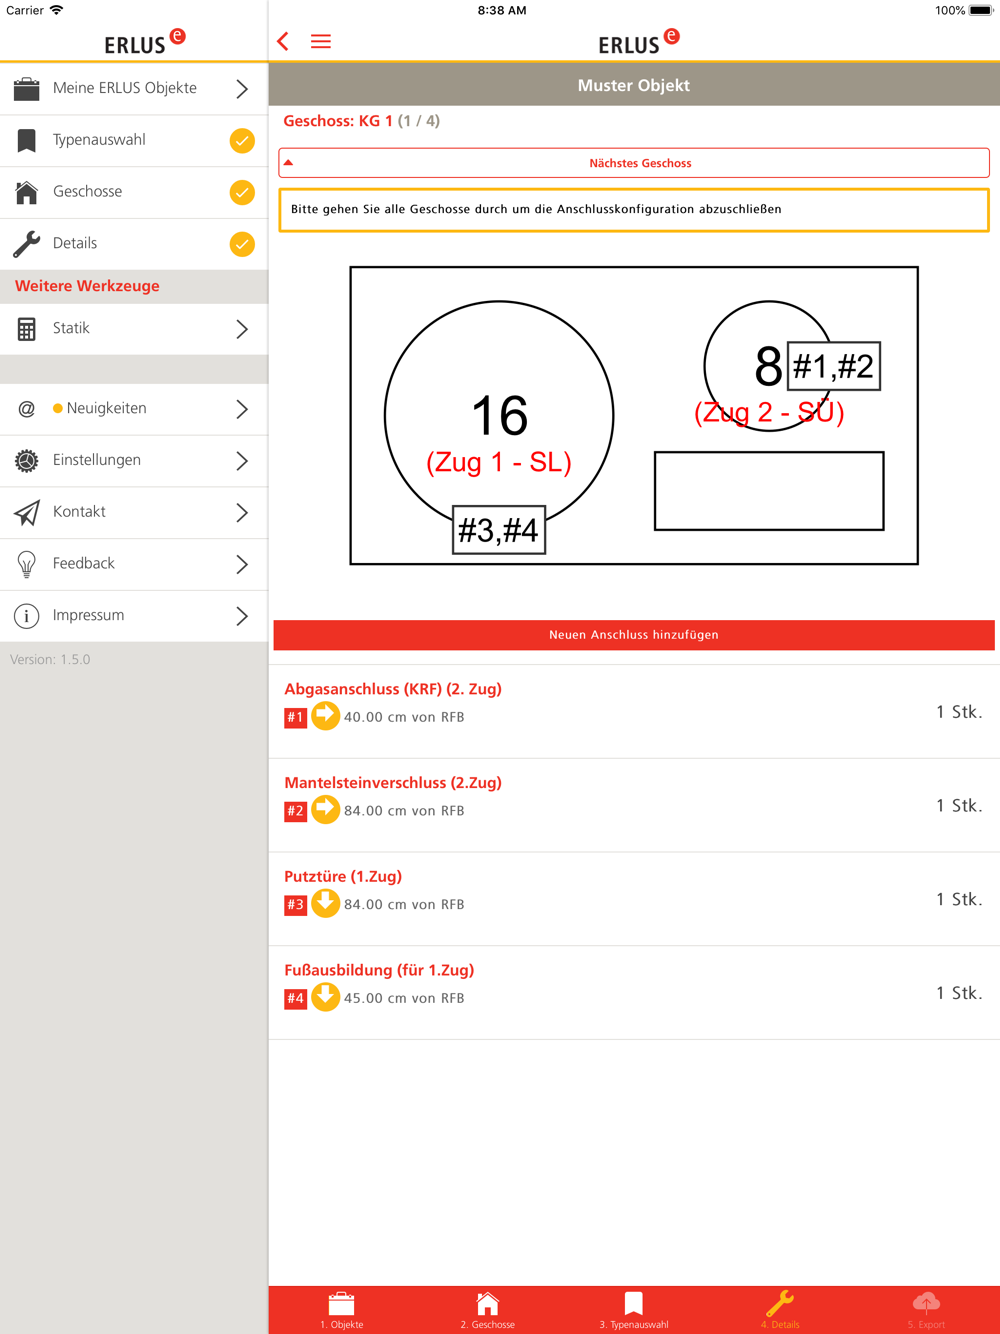Switch to the 1. Objekte tab
The height and width of the screenshot is (1334, 1000).
coord(342,1310)
